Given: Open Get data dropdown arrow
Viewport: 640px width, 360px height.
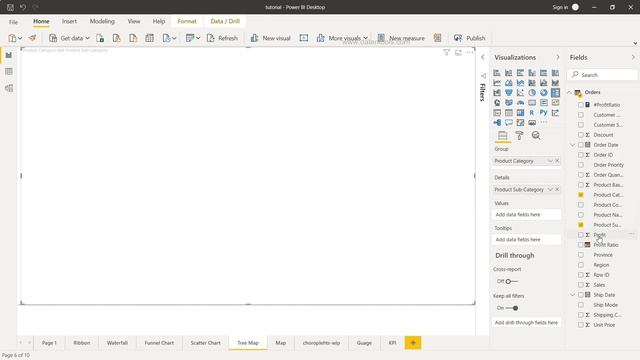Looking at the screenshot, I should [87, 38].
